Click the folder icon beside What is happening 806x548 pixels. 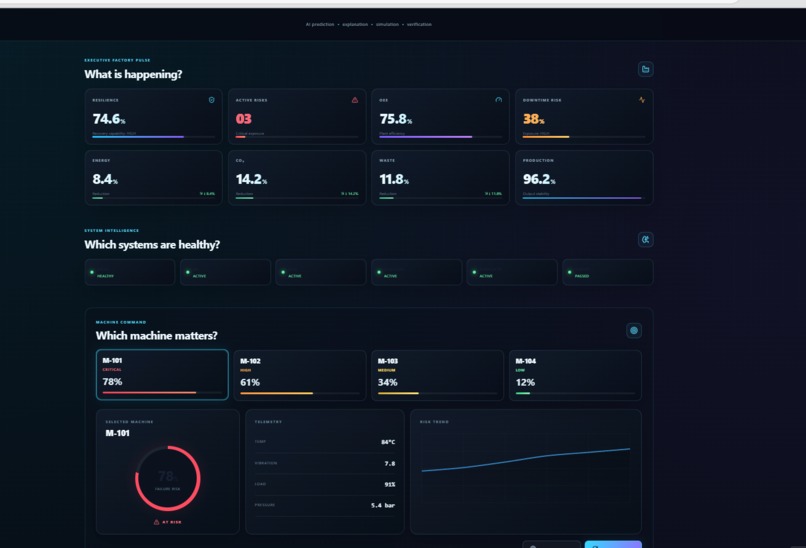click(x=646, y=69)
